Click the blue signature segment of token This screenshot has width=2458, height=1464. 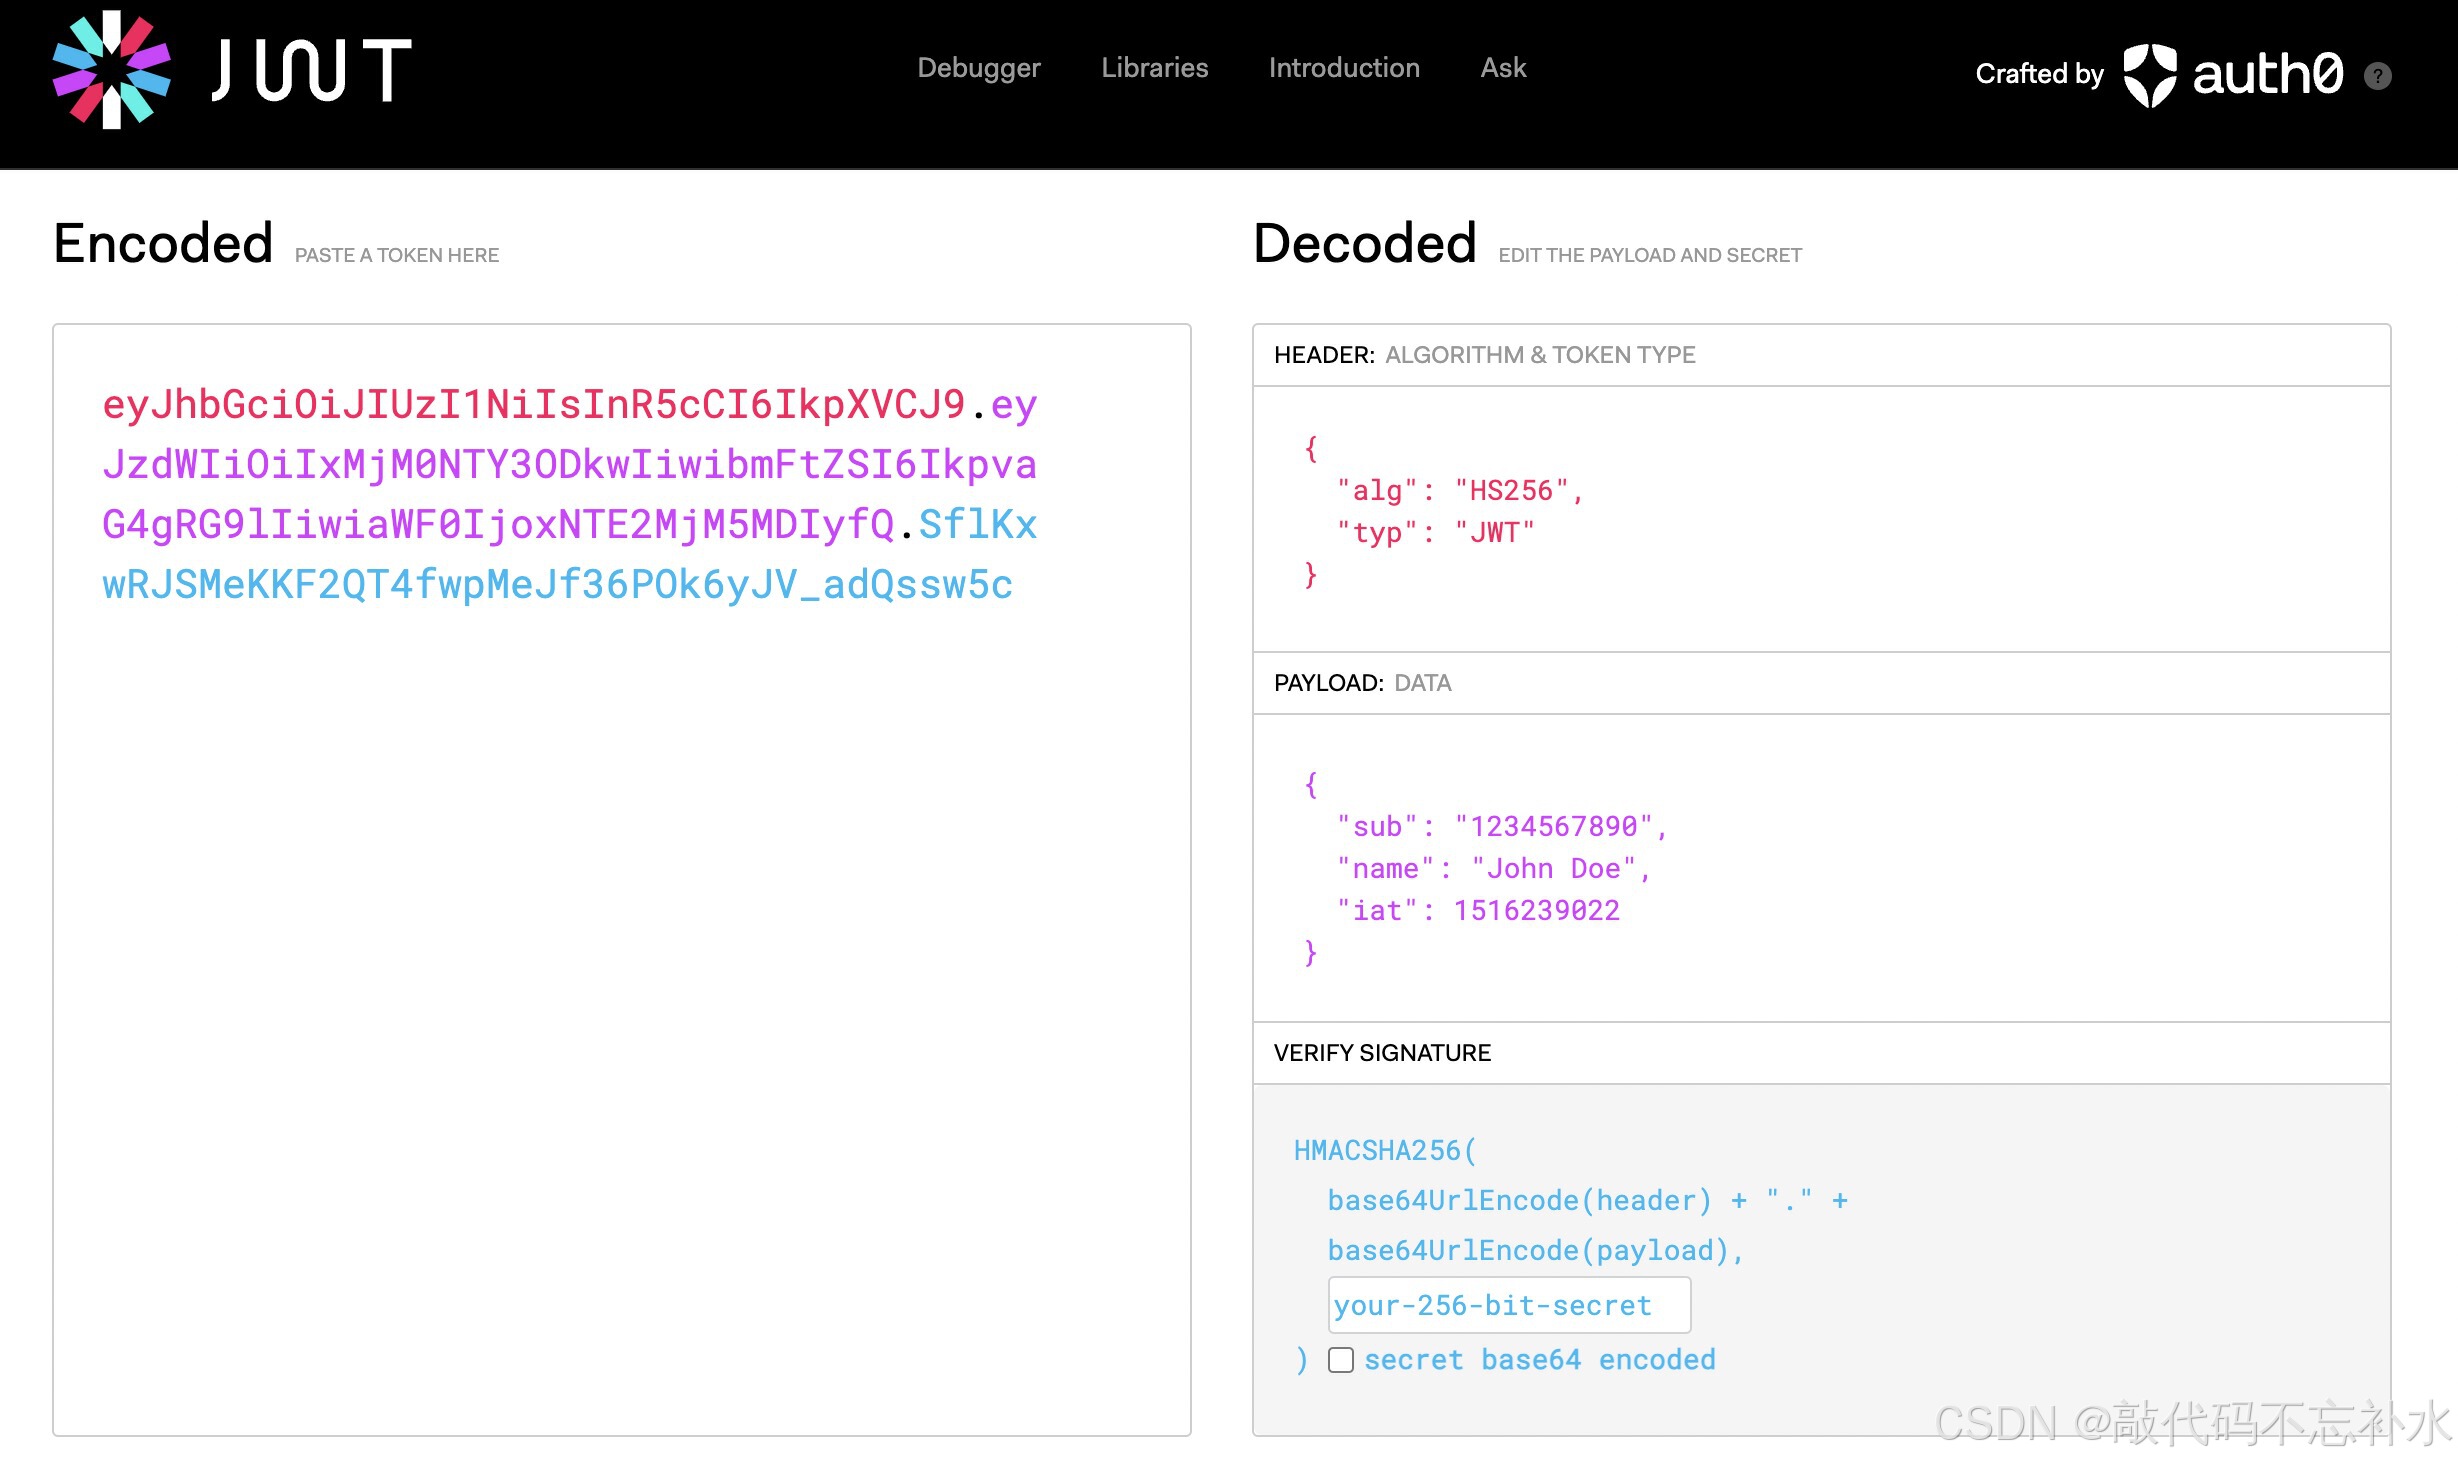pos(556,585)
